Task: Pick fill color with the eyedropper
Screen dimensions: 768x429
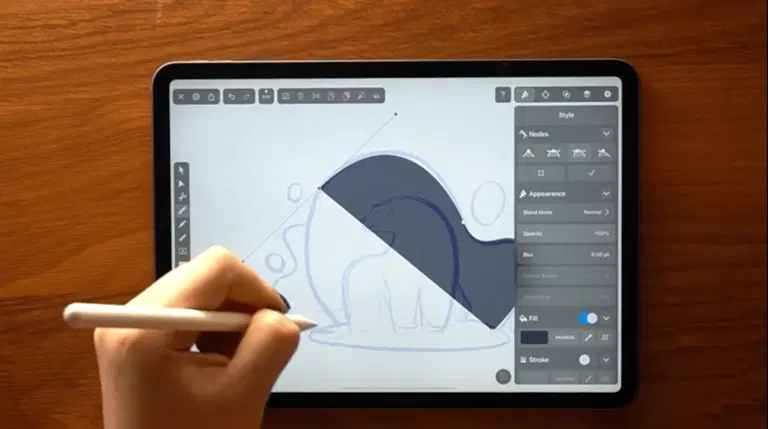Action: point(588,337)
